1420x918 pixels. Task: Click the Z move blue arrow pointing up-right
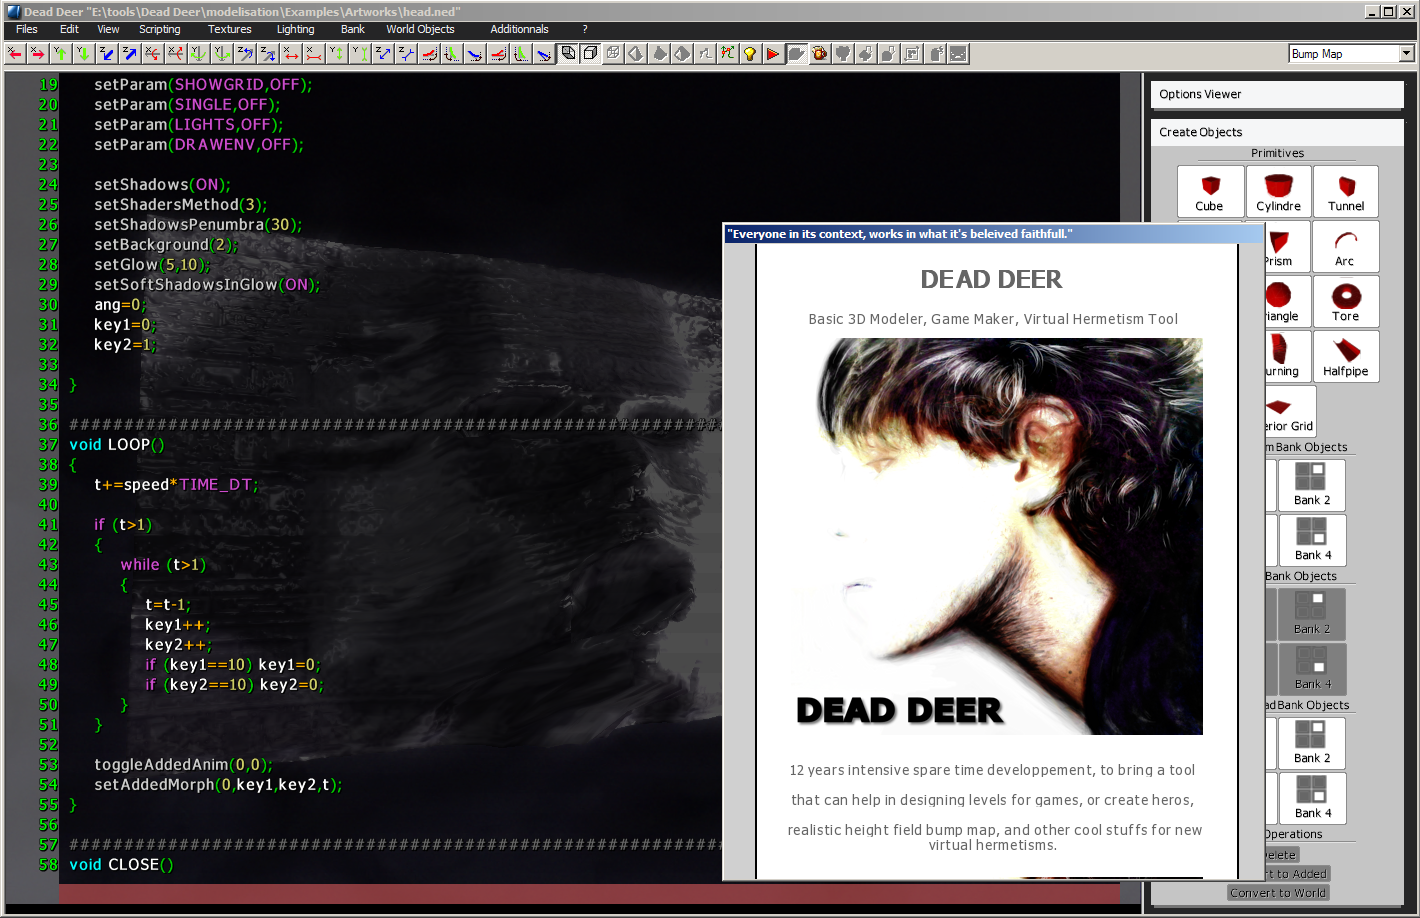coord(129,54)
